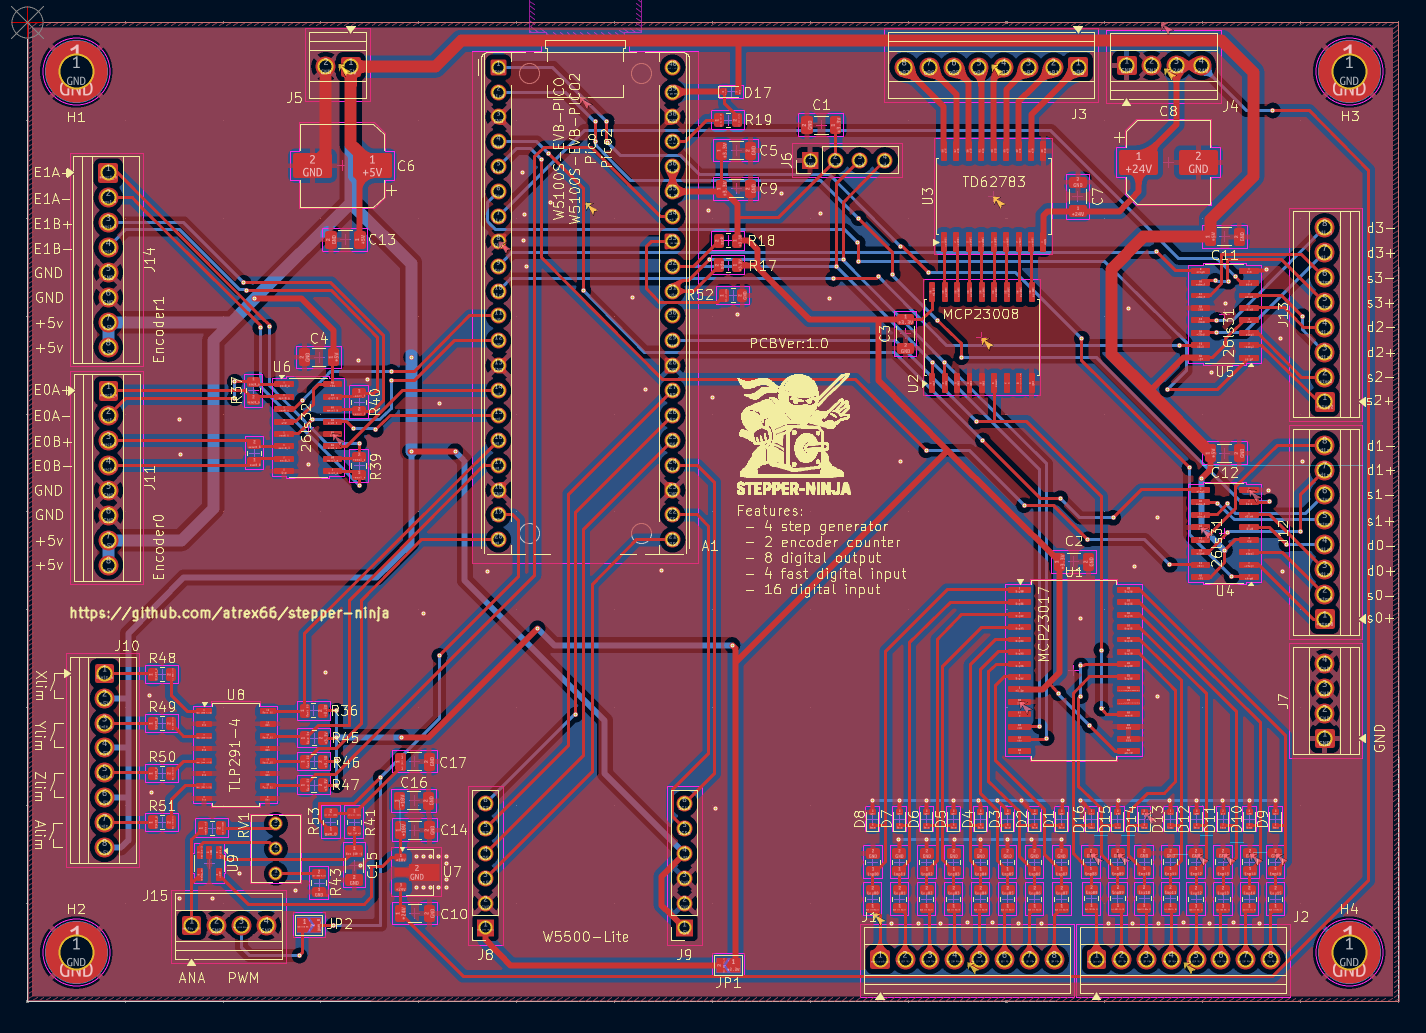Screen dimensions: 1426x1033
Task: Select the E1A+ pin label
Action: pos(53,172)
